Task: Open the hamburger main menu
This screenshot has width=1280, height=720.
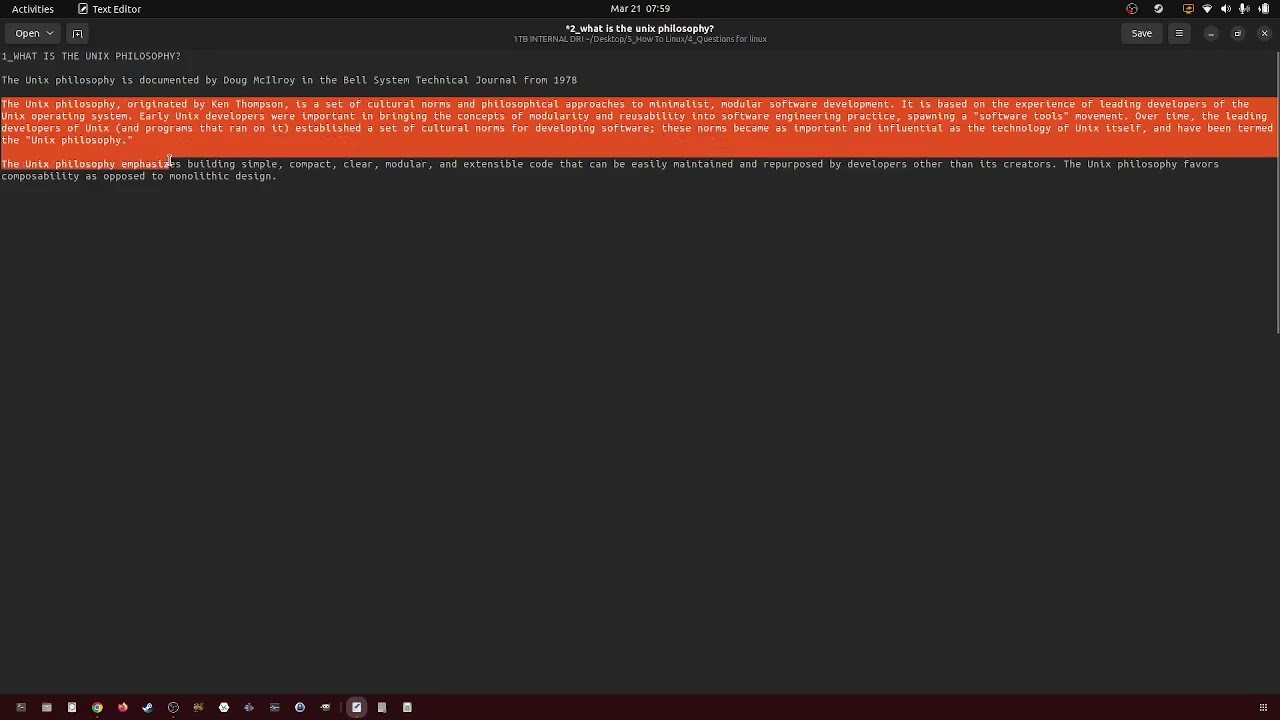Action: click(1179, 33)
